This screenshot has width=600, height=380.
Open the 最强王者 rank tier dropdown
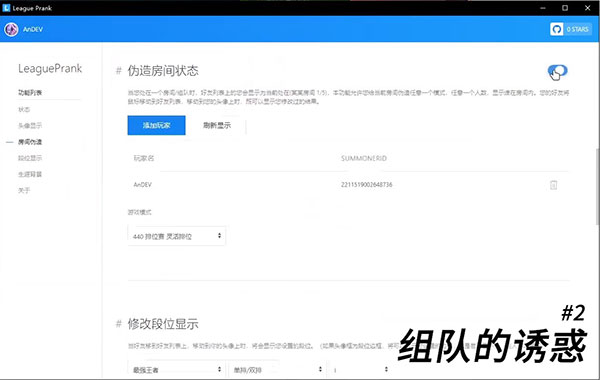[176, 370]
